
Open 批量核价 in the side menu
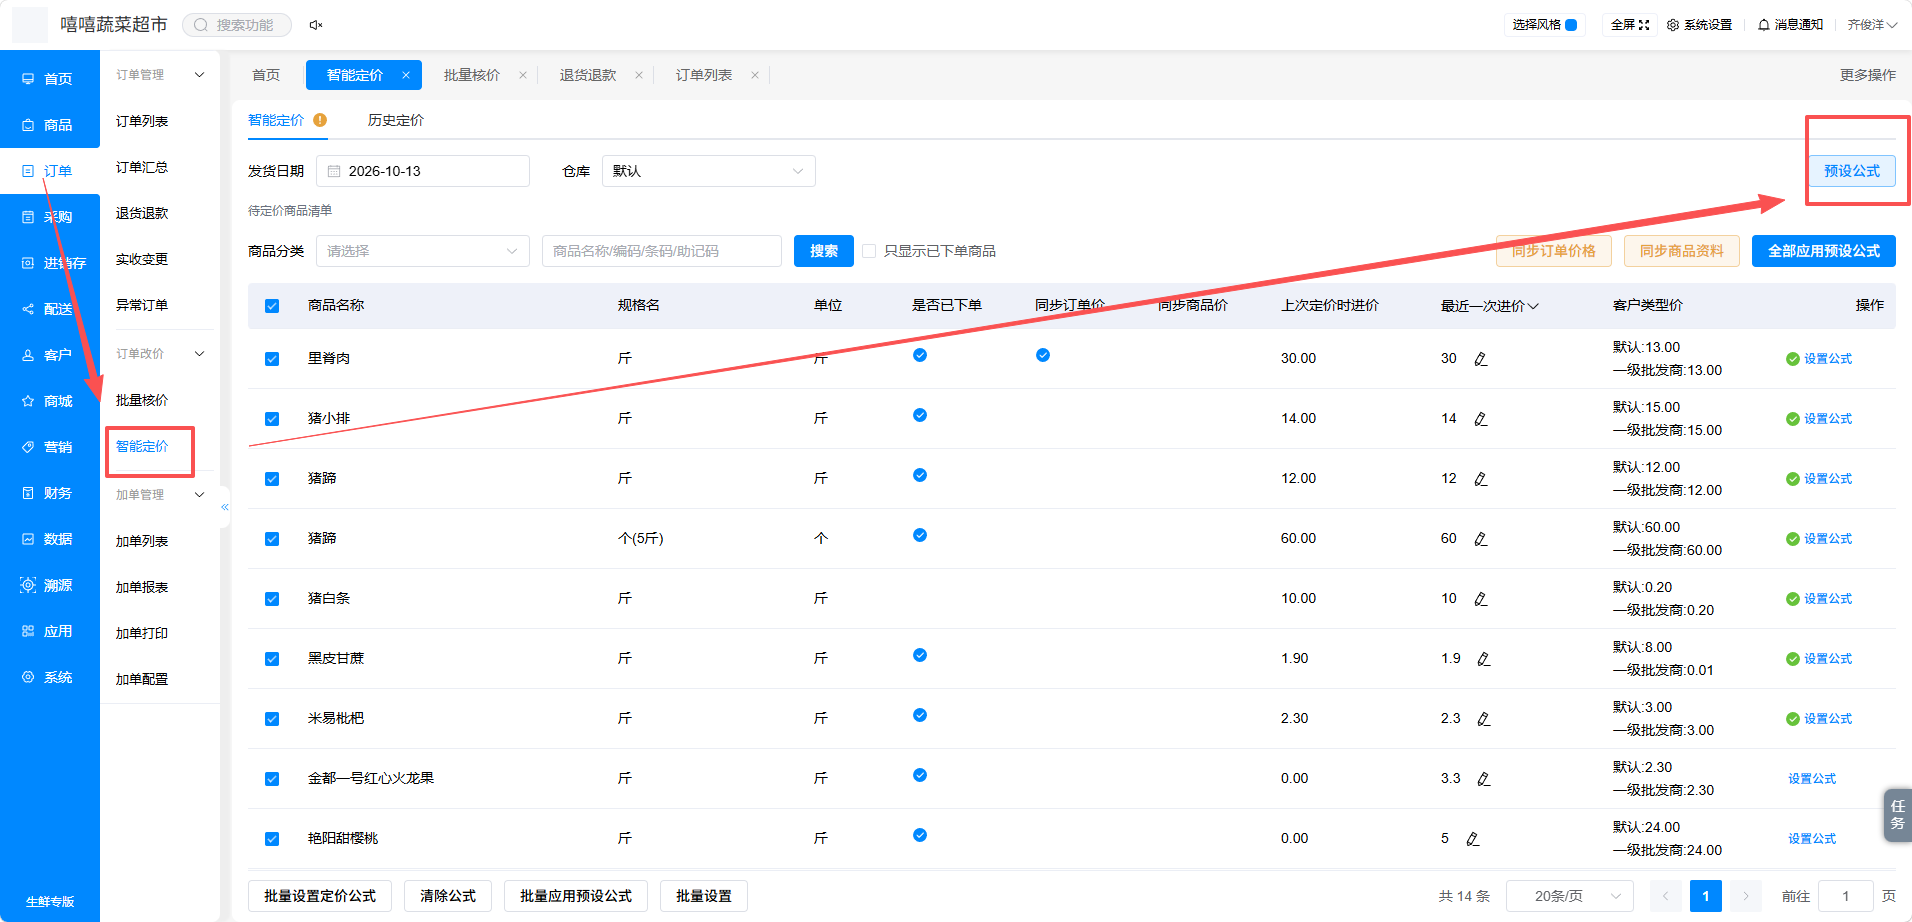(x=142, y=400)
